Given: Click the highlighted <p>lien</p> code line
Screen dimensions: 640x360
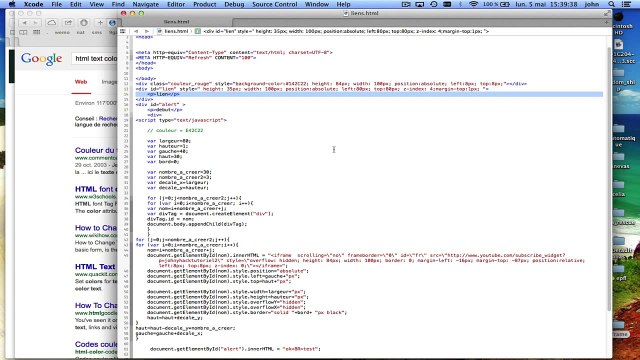Looking at the screenshot, I should pyautogui.click(x=369, y=94).
